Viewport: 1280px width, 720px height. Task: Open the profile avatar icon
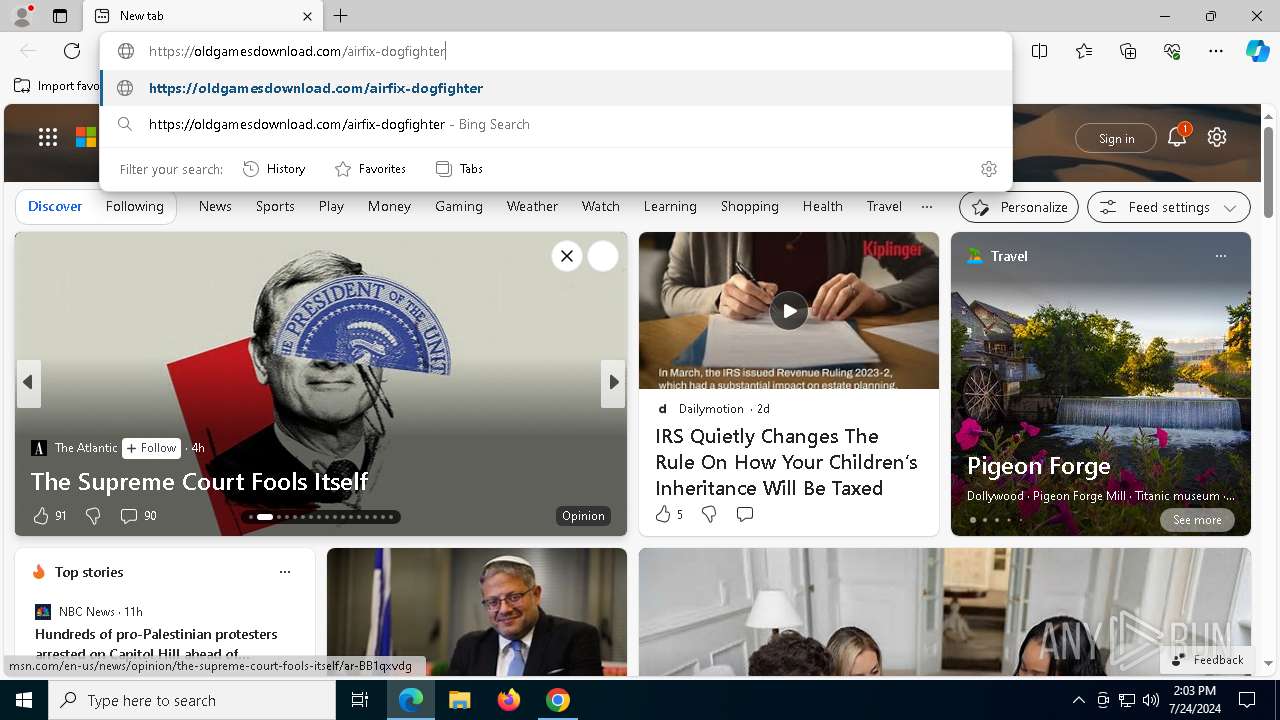[22, 16]
